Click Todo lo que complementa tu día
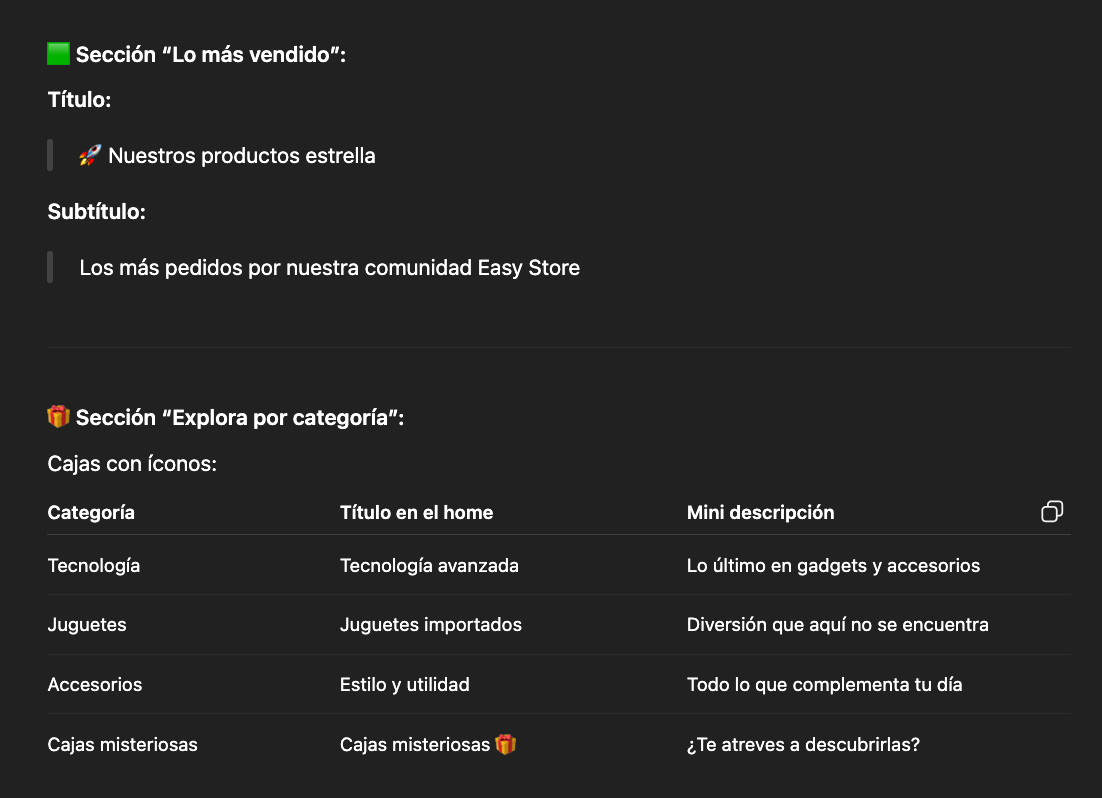The height and width of the screenshot is (798, 1102). (x=824, y=684)
